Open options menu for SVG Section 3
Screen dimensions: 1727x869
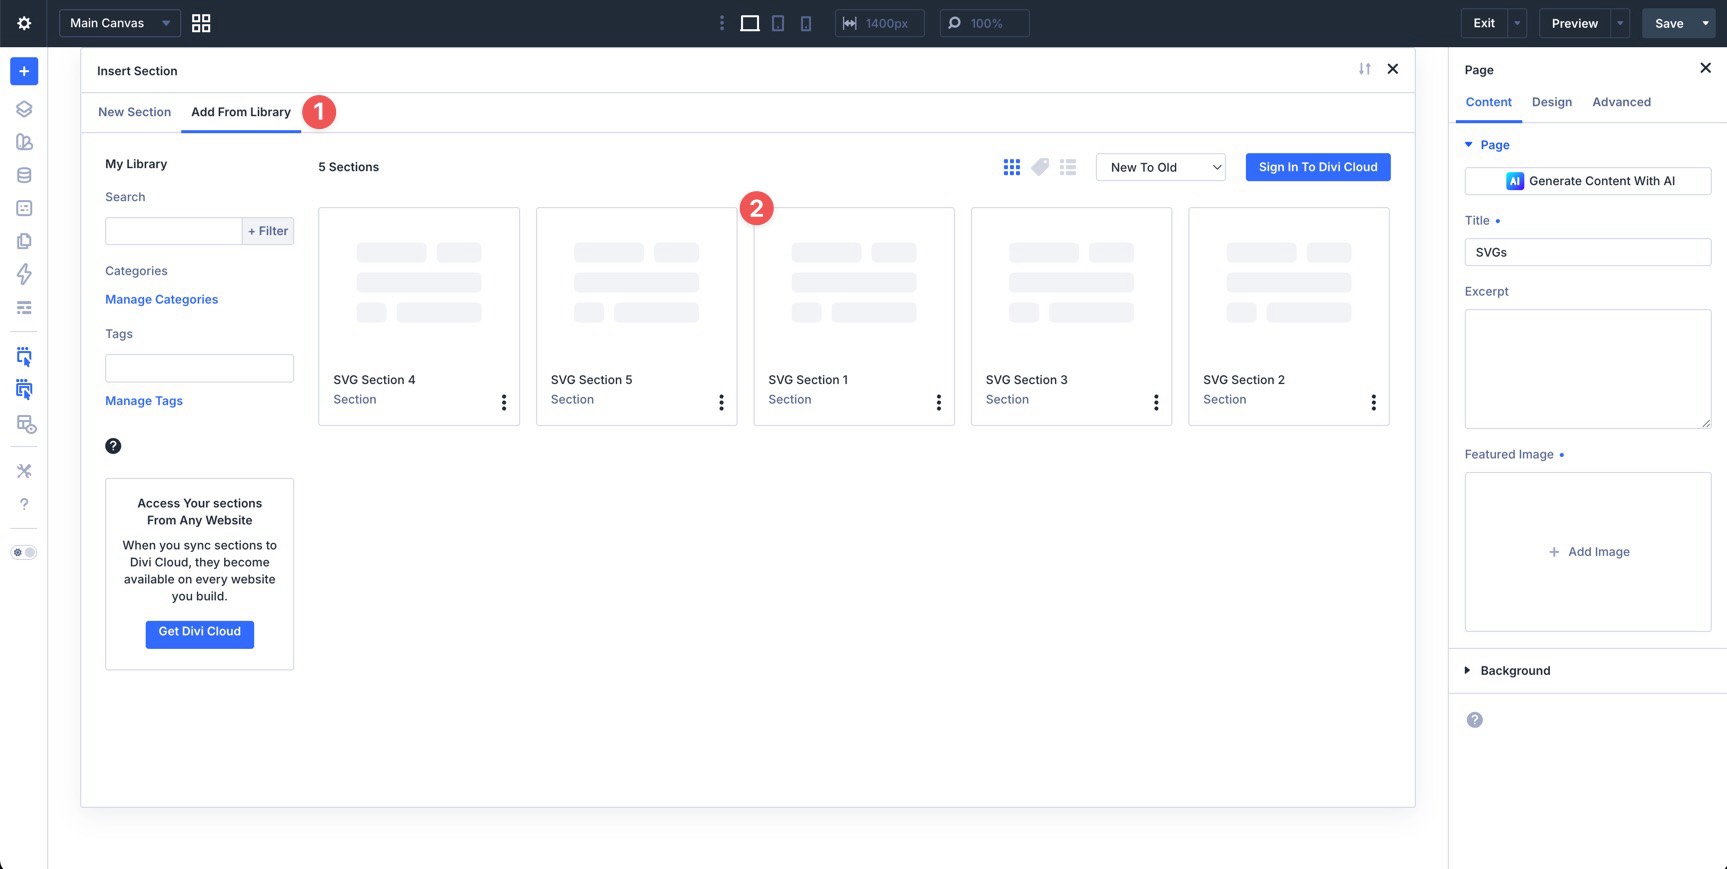(x=1156, y=402)
